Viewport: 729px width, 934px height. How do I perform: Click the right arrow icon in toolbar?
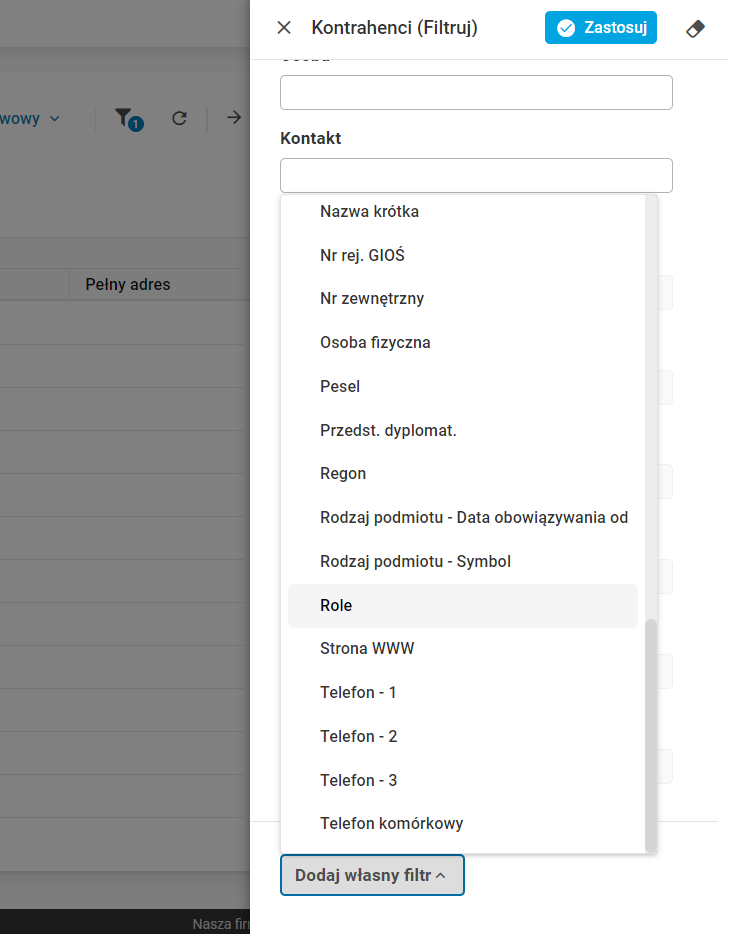pos(234,118)
